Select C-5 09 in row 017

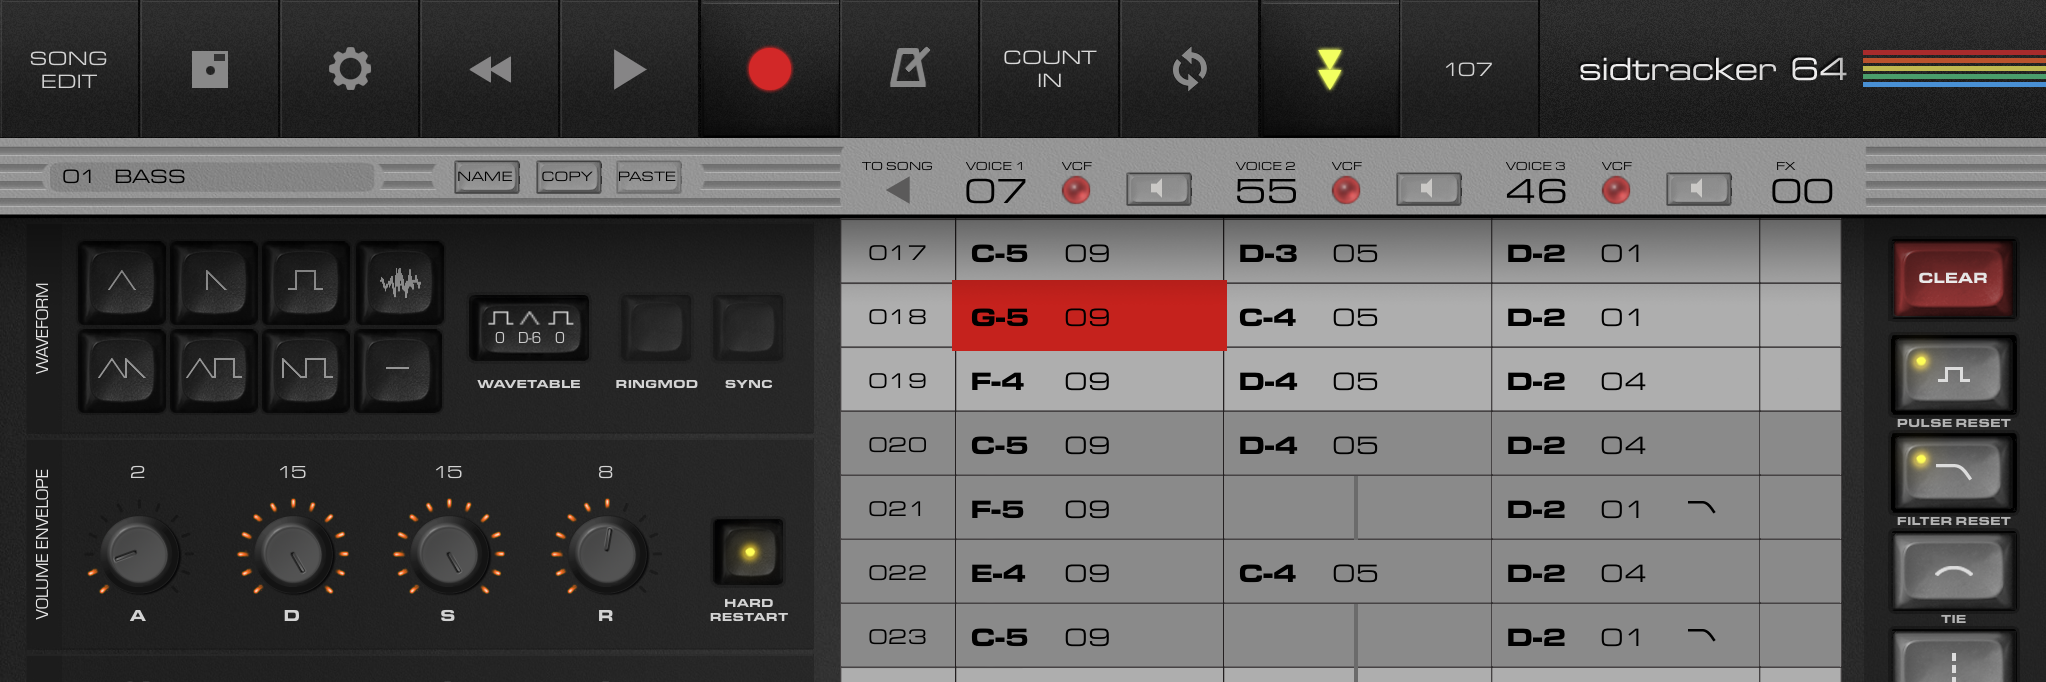1090,253
